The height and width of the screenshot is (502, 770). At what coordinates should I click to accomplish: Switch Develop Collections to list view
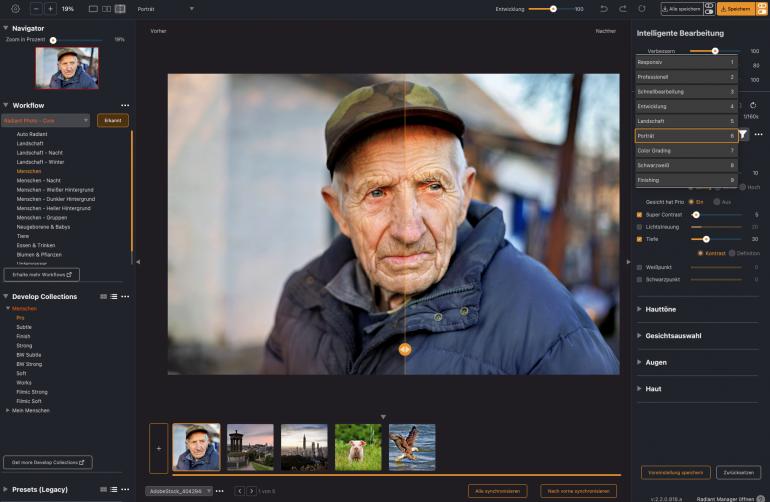click(114, 296)
